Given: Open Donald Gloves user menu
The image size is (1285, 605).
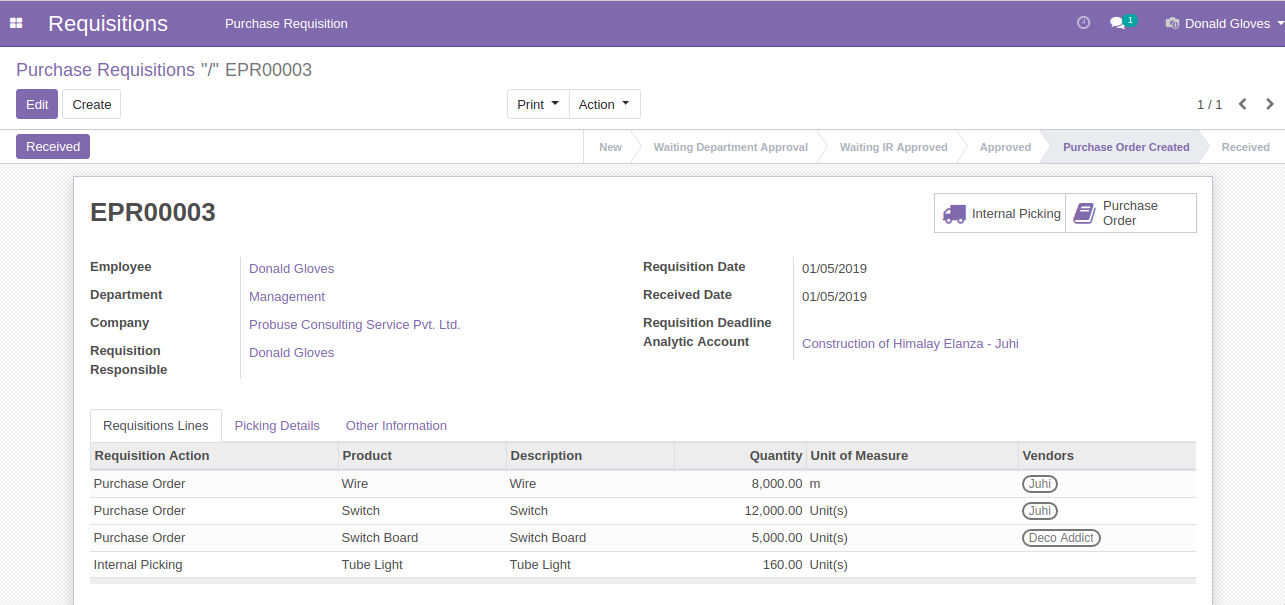Looking at the screenshot, I should [x=1224, y=23].
